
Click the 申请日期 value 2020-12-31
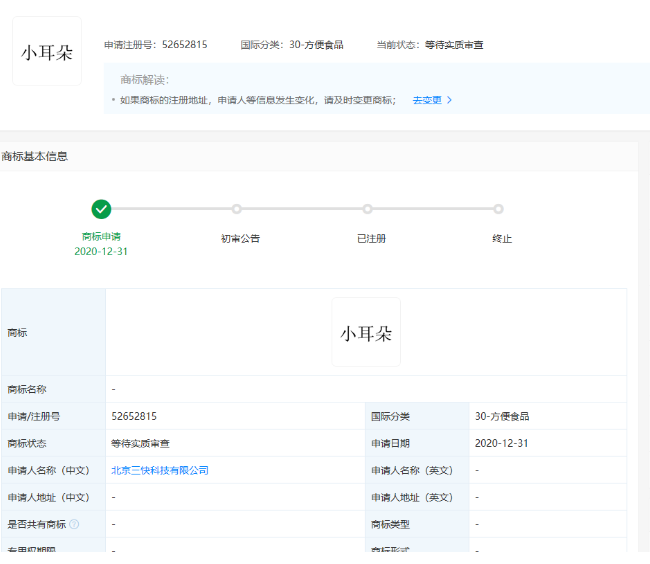pyautogui.click(x=502, y=443)
